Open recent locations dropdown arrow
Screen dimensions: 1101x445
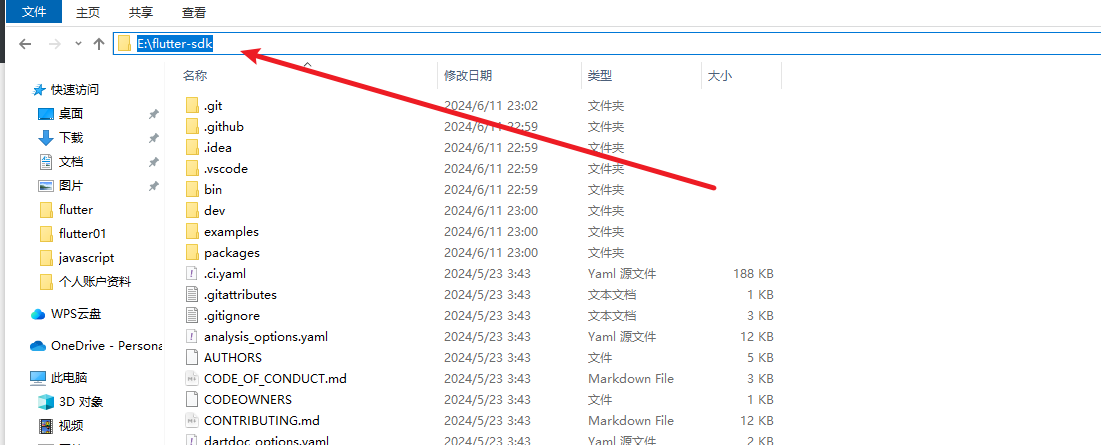coord(77,44)
